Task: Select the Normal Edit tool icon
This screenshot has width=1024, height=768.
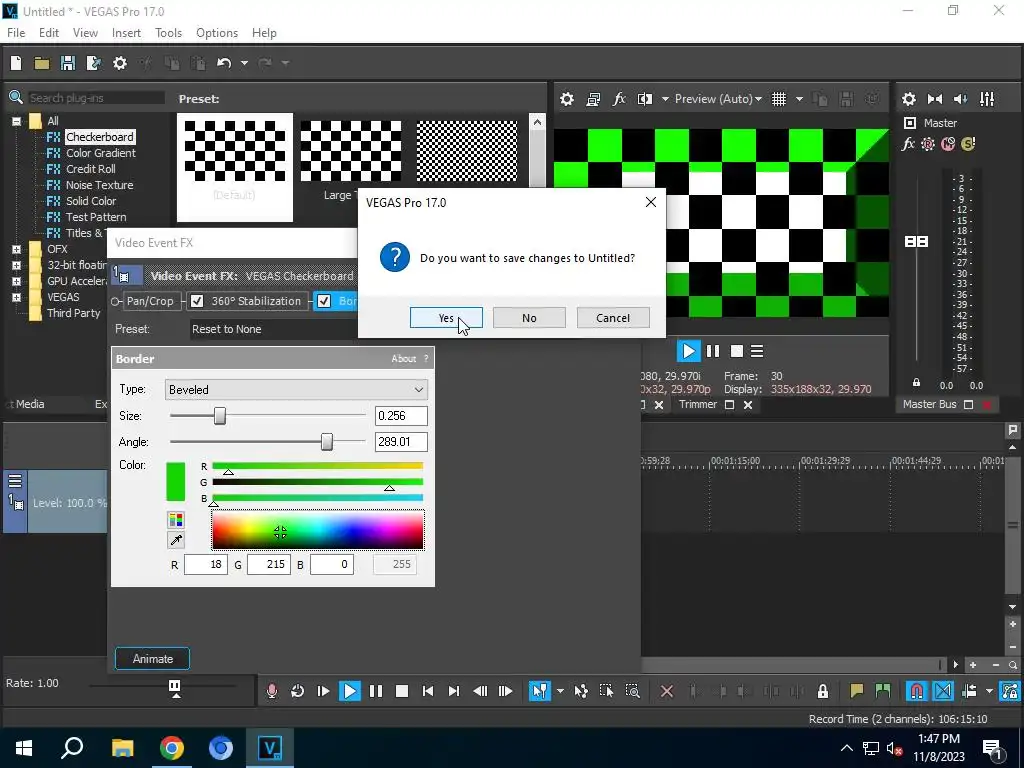Action: coord(539,691)
